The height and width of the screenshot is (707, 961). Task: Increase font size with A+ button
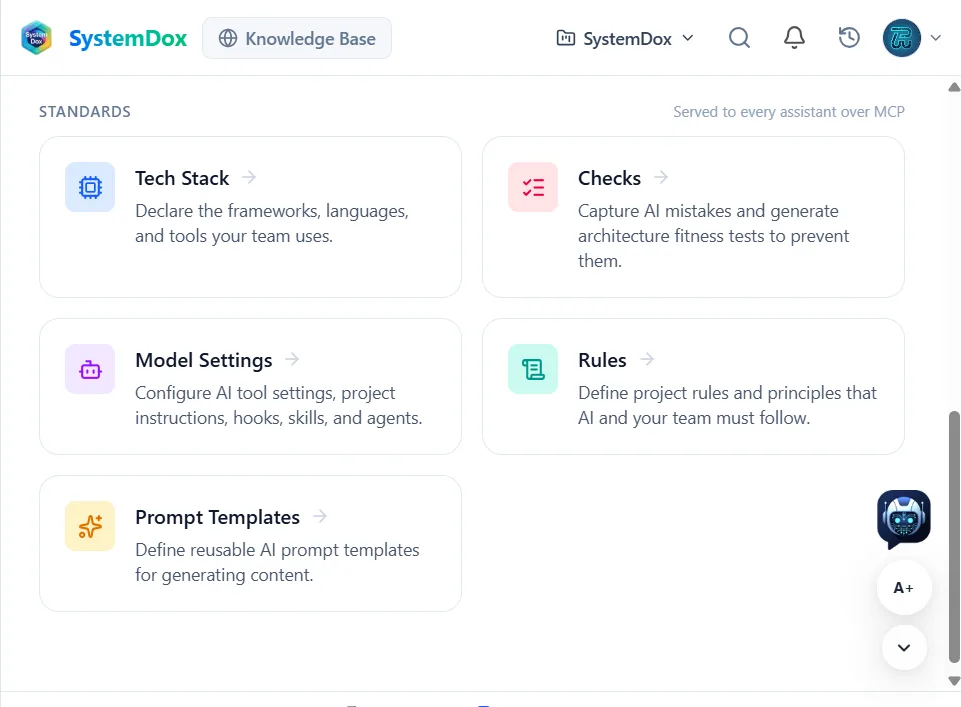point(904,588)
